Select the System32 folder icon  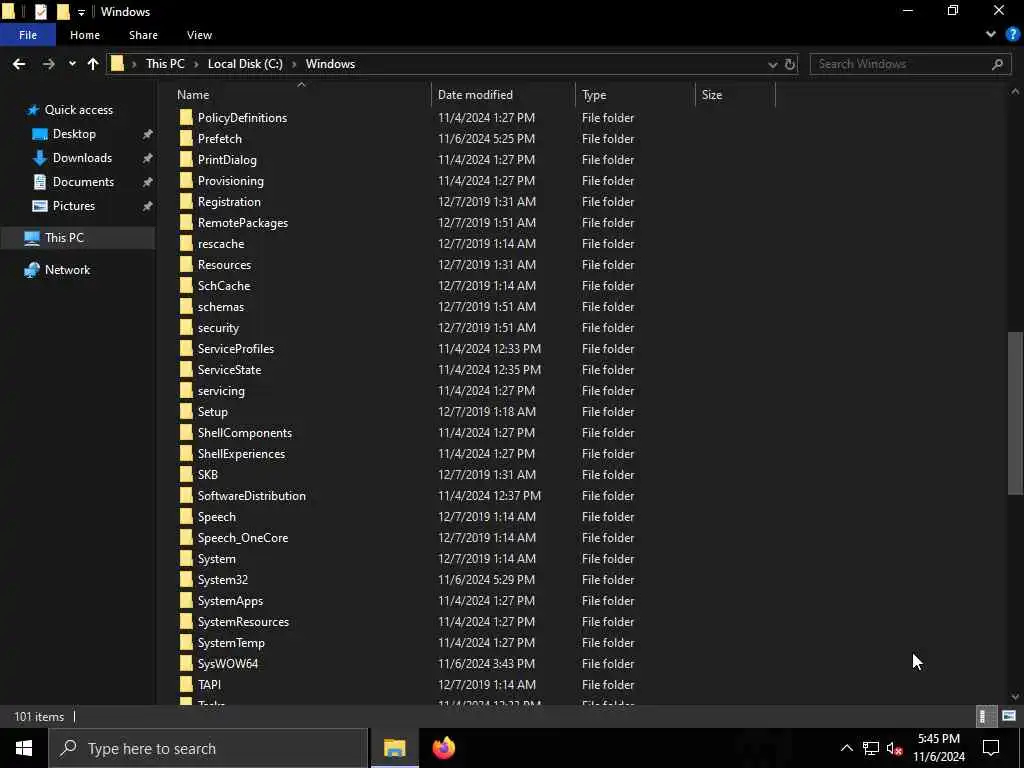[x=186, y=580]
